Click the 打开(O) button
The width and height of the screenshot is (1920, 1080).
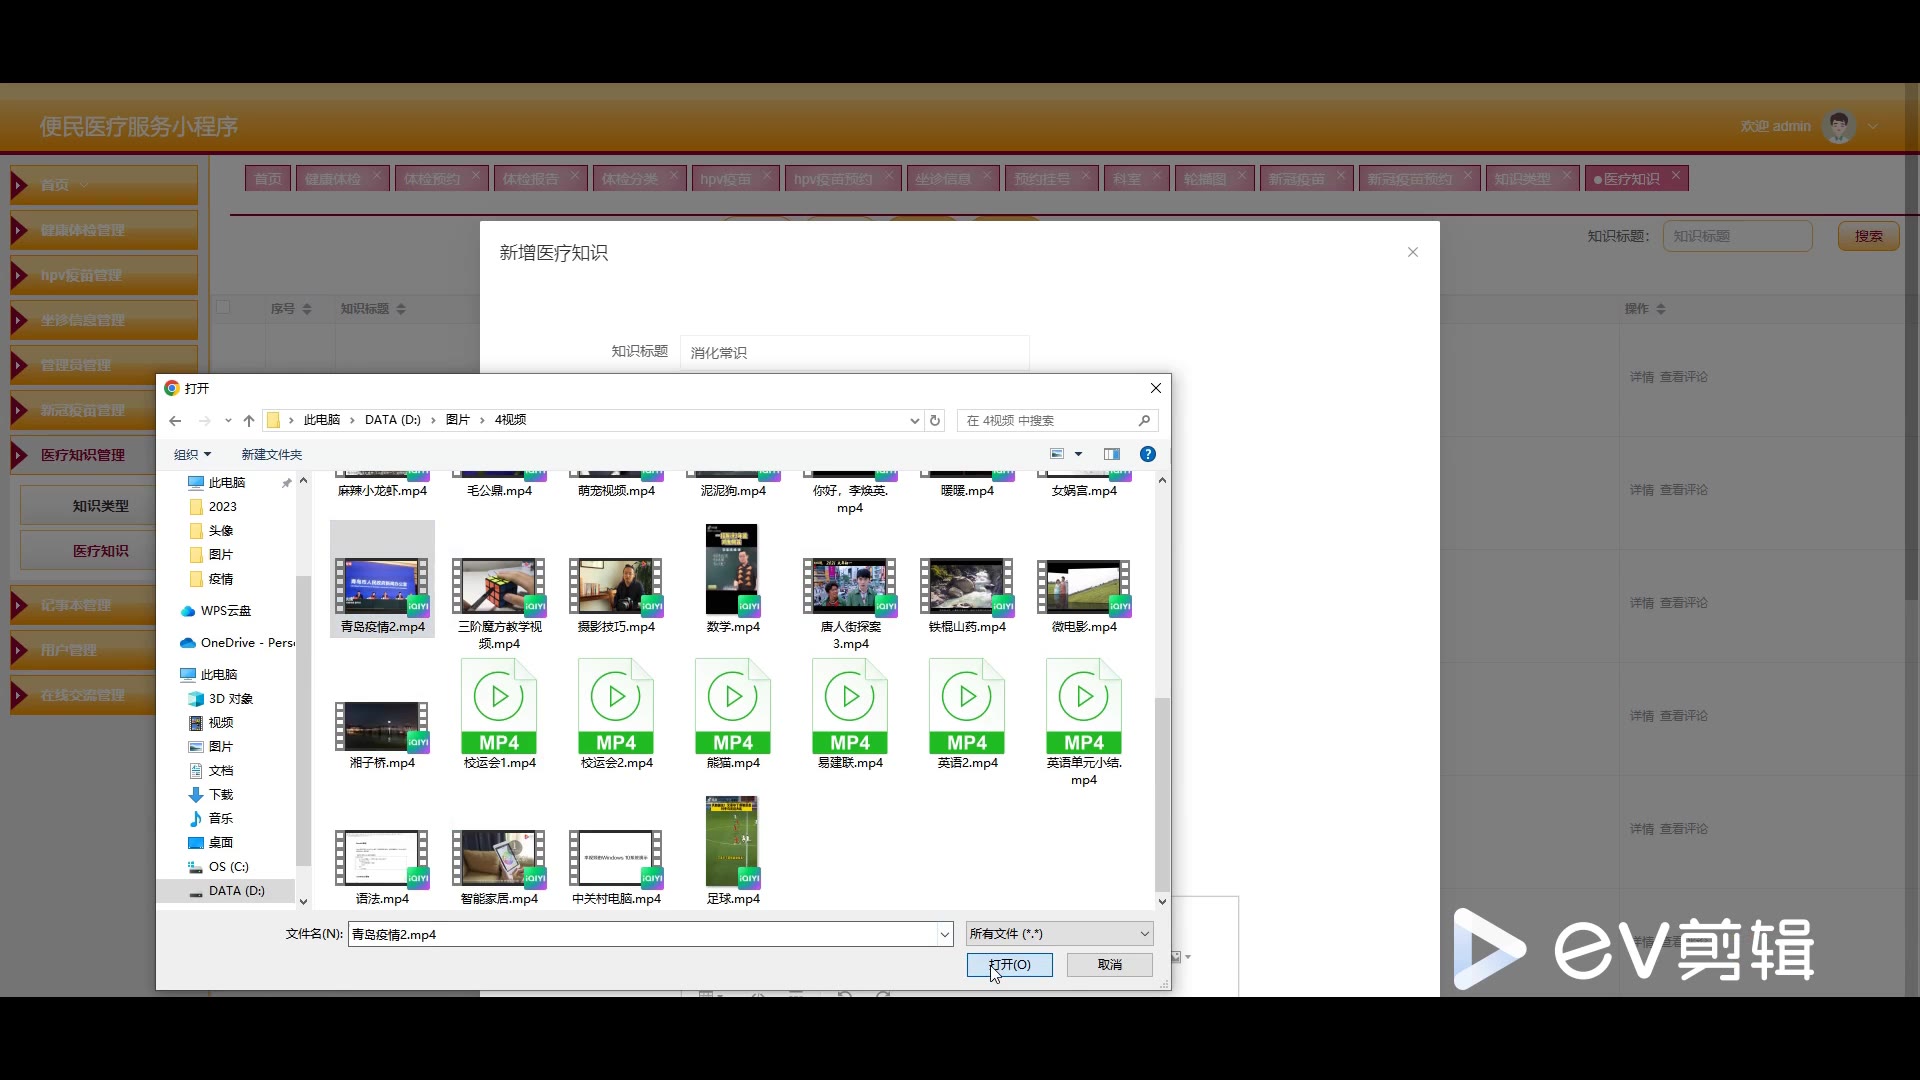pos(1009,965)
